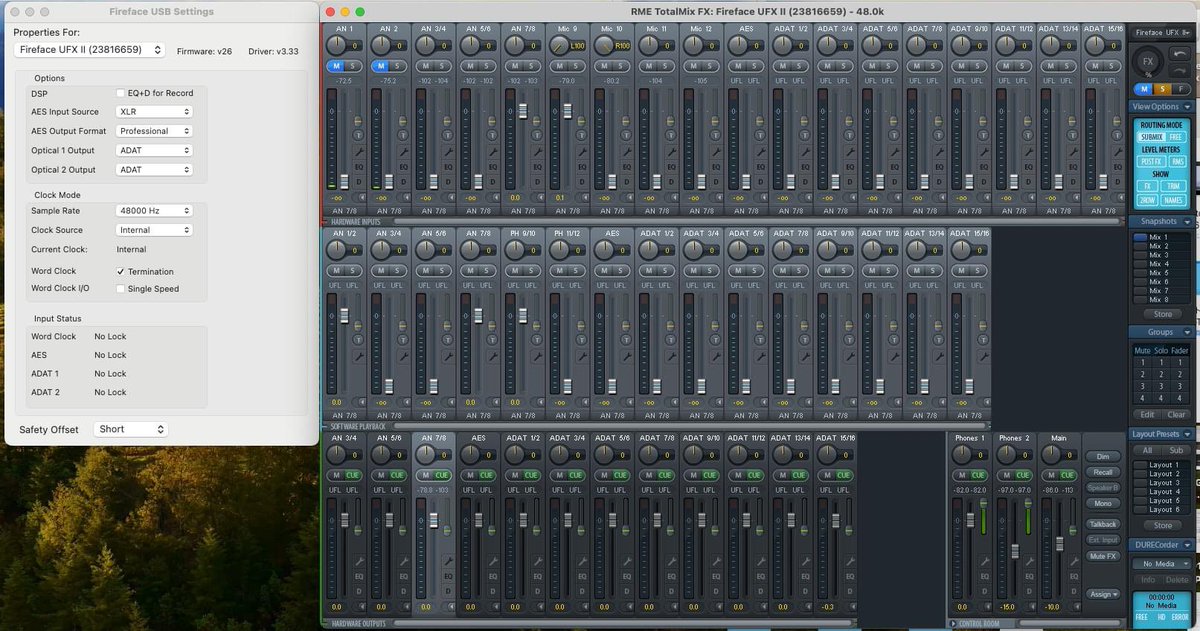Open Clock Source dropdown

coord(153,230)
